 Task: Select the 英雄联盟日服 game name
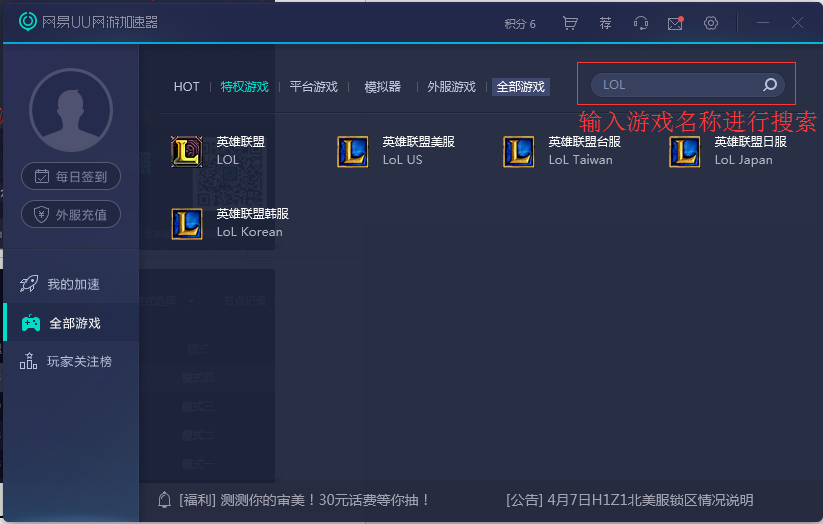pos(750,142)
